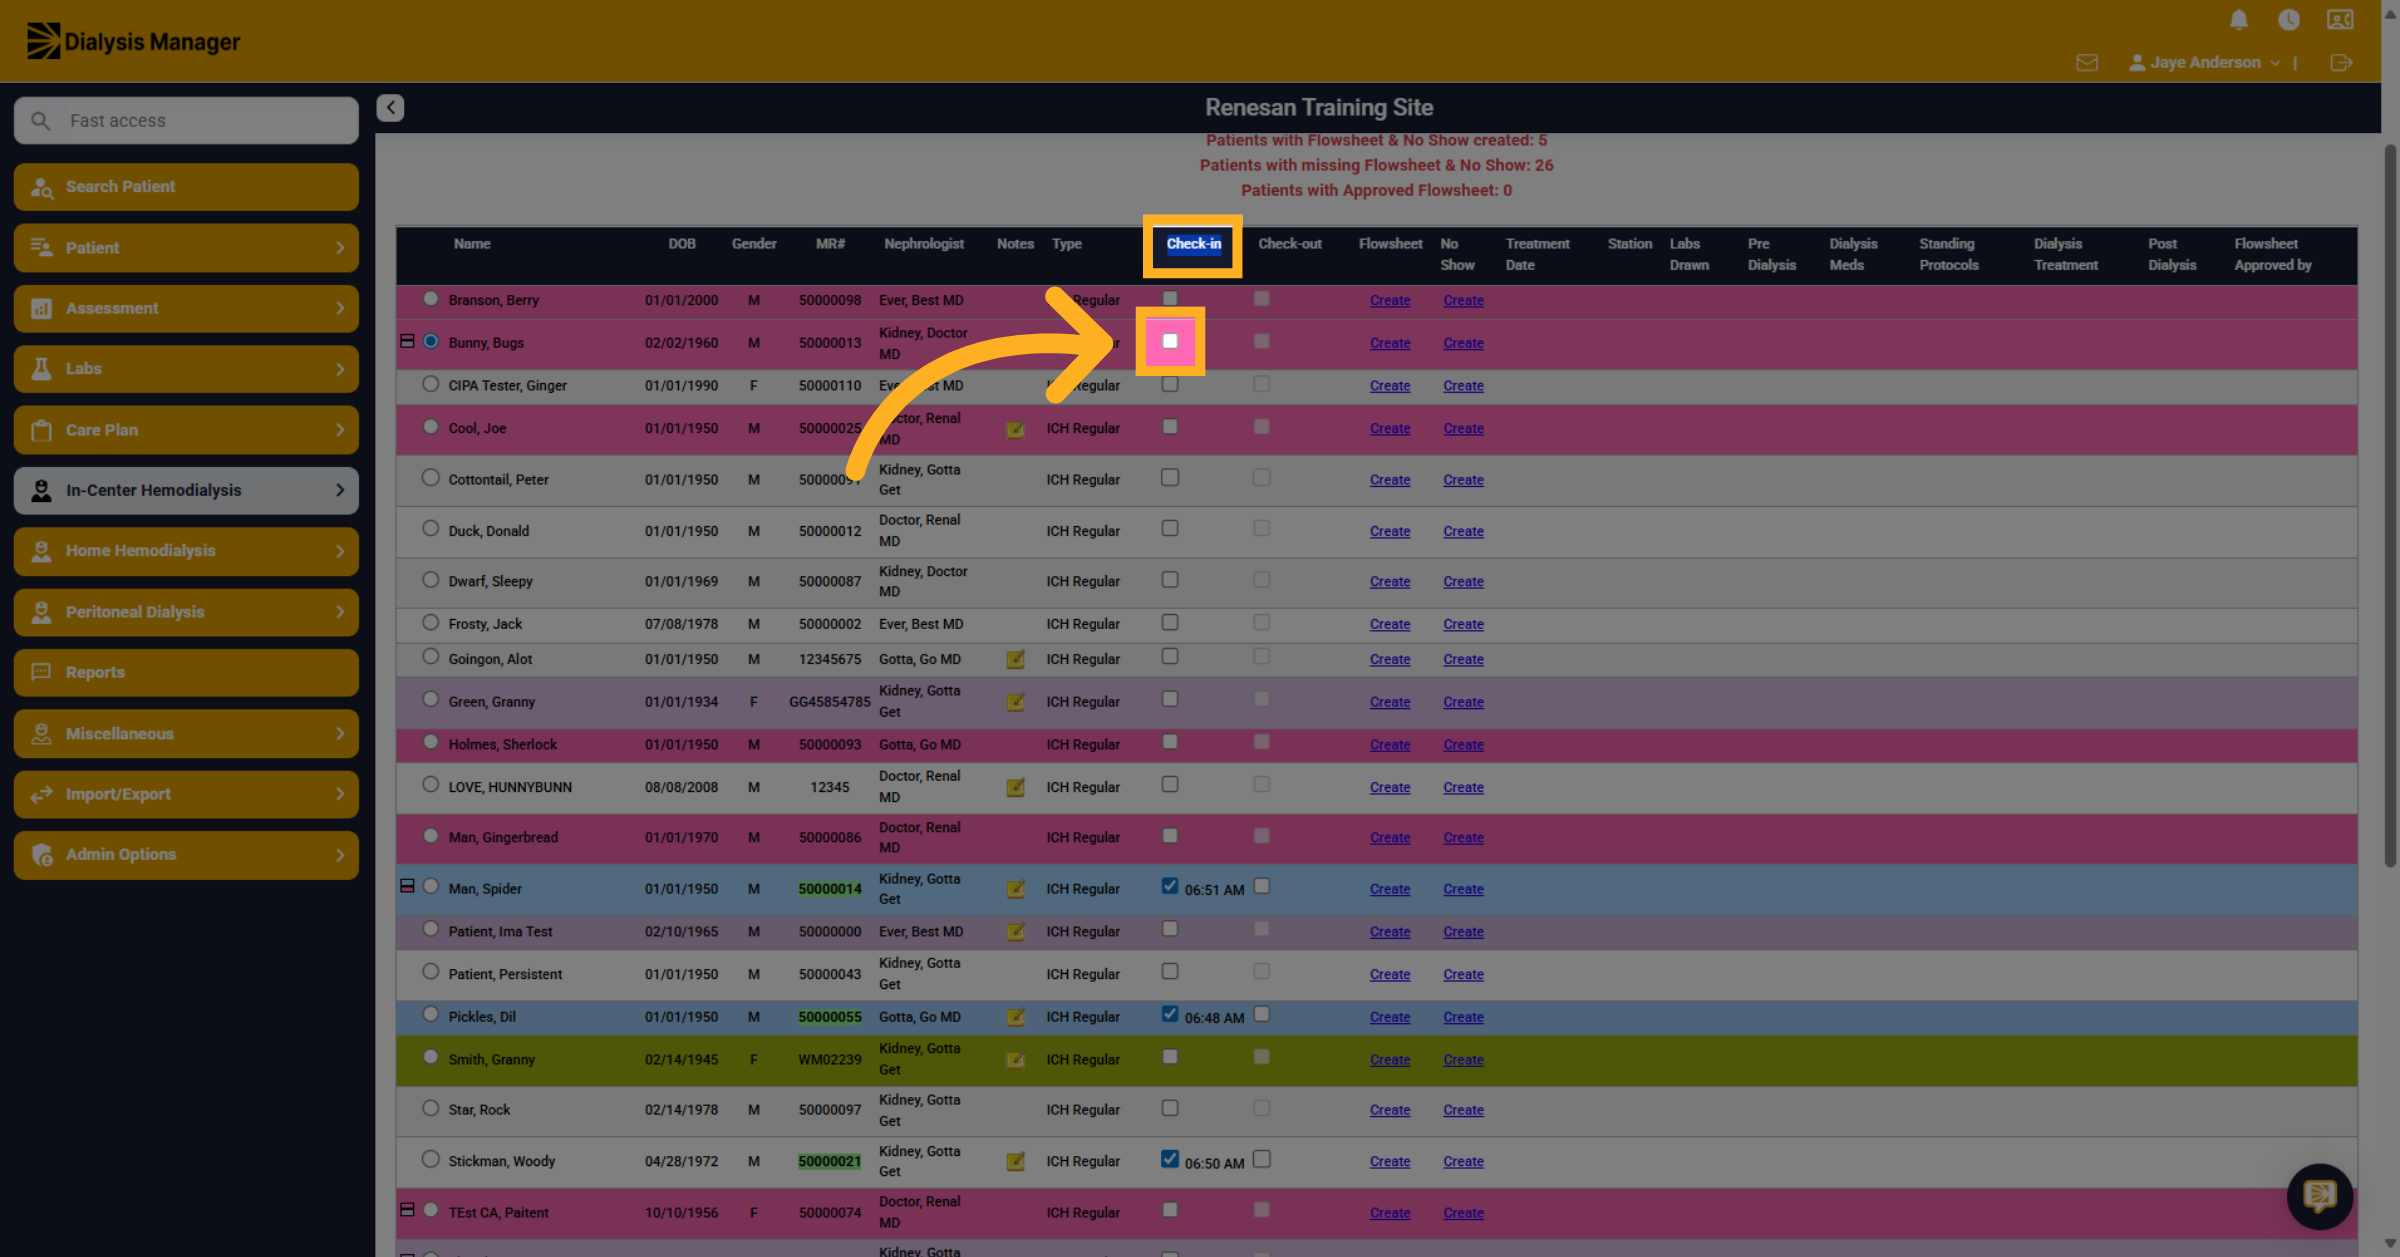Click Flowsheet Create link for Star, Rock
The image size is (2400, 1257).
click(1390, 1110)
